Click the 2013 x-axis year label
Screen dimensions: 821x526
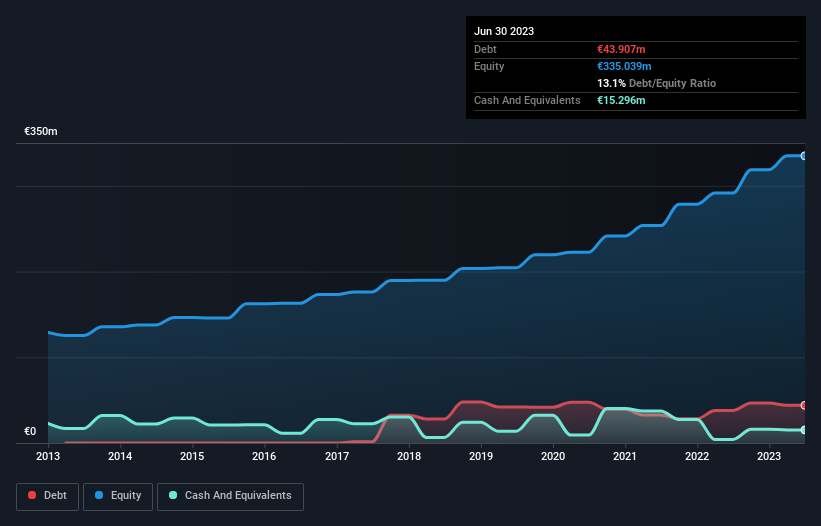(x=48, y=457)
